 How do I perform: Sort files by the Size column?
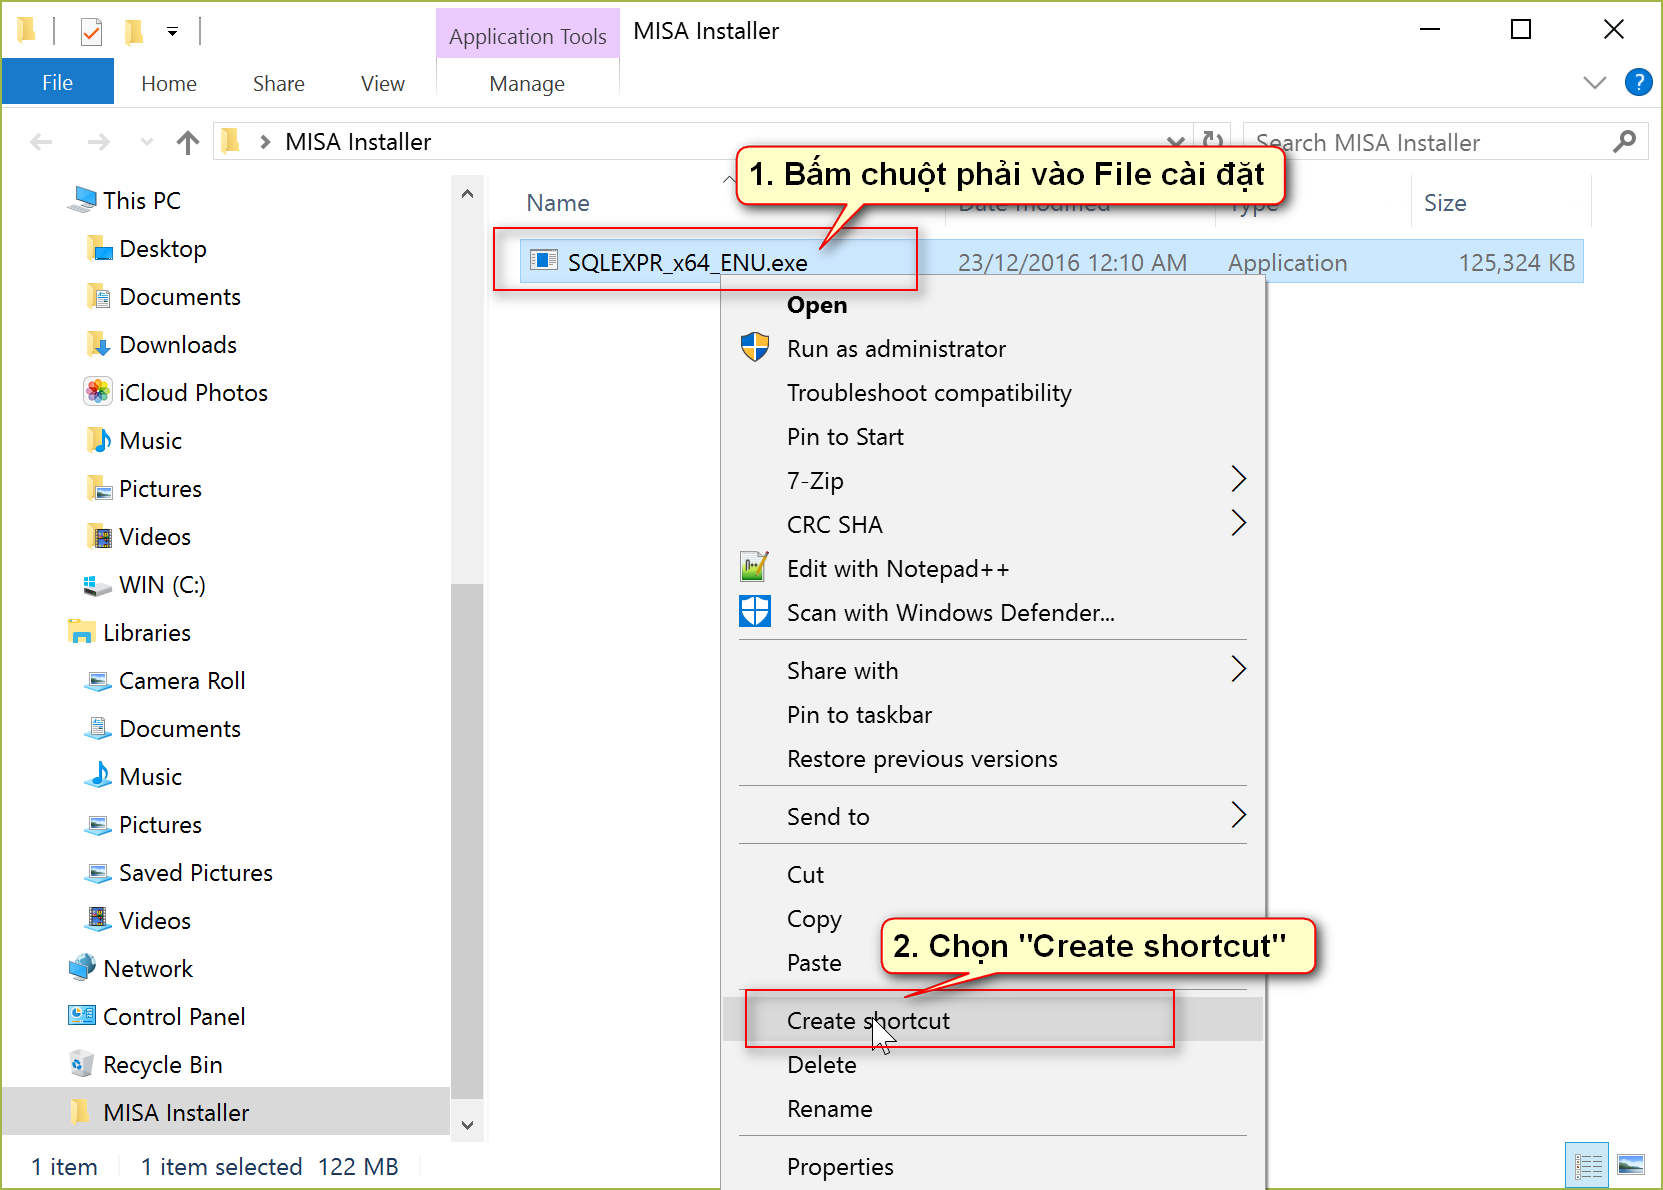tap(1445, 203)
